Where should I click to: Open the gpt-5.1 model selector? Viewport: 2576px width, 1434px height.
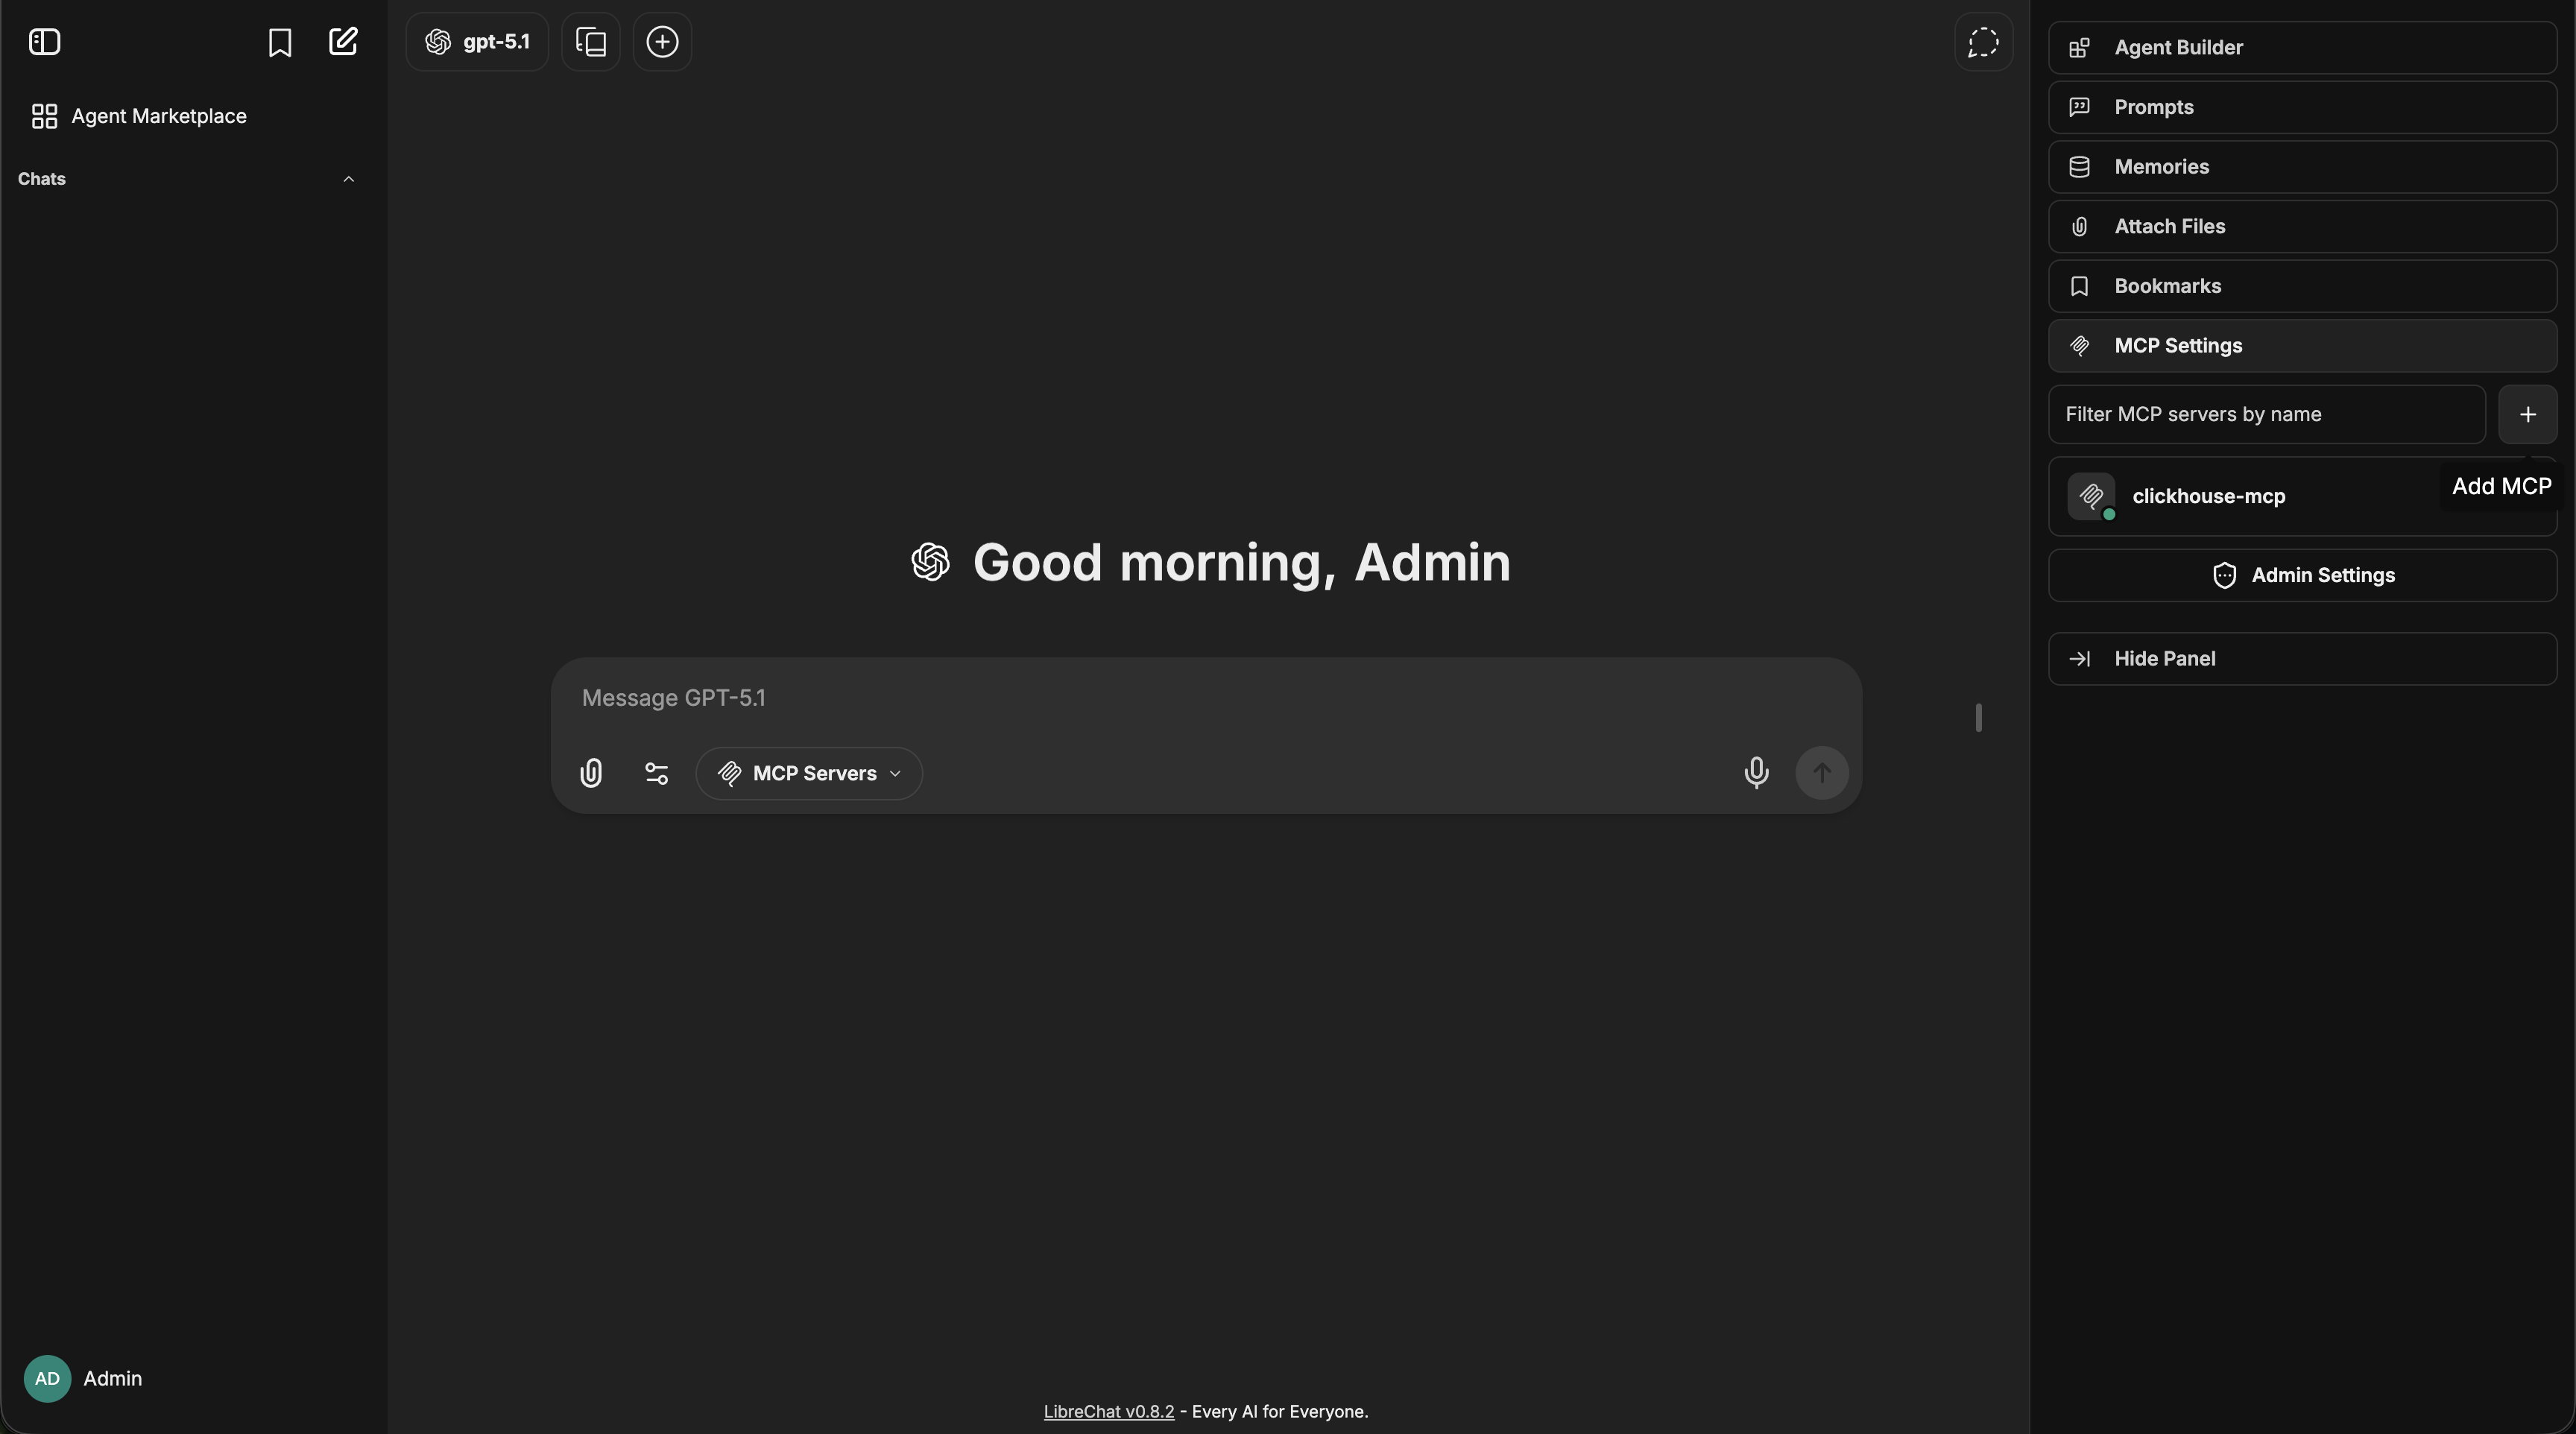coord(477,42)
